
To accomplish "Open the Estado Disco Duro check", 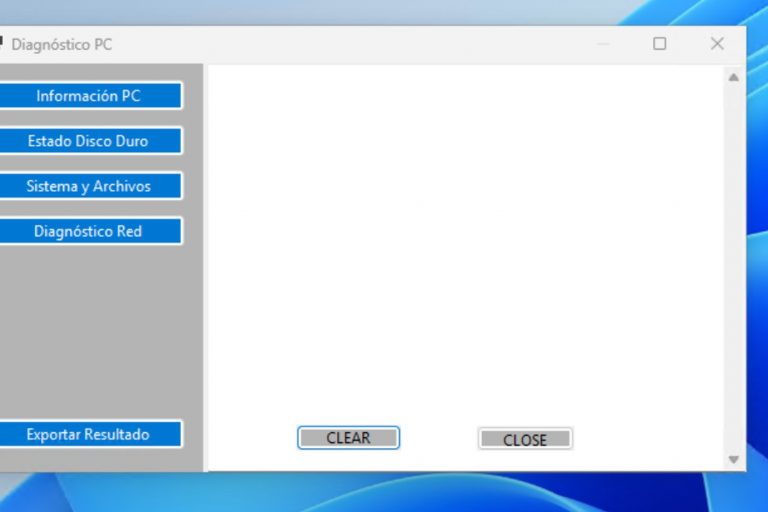I will 89,141.
